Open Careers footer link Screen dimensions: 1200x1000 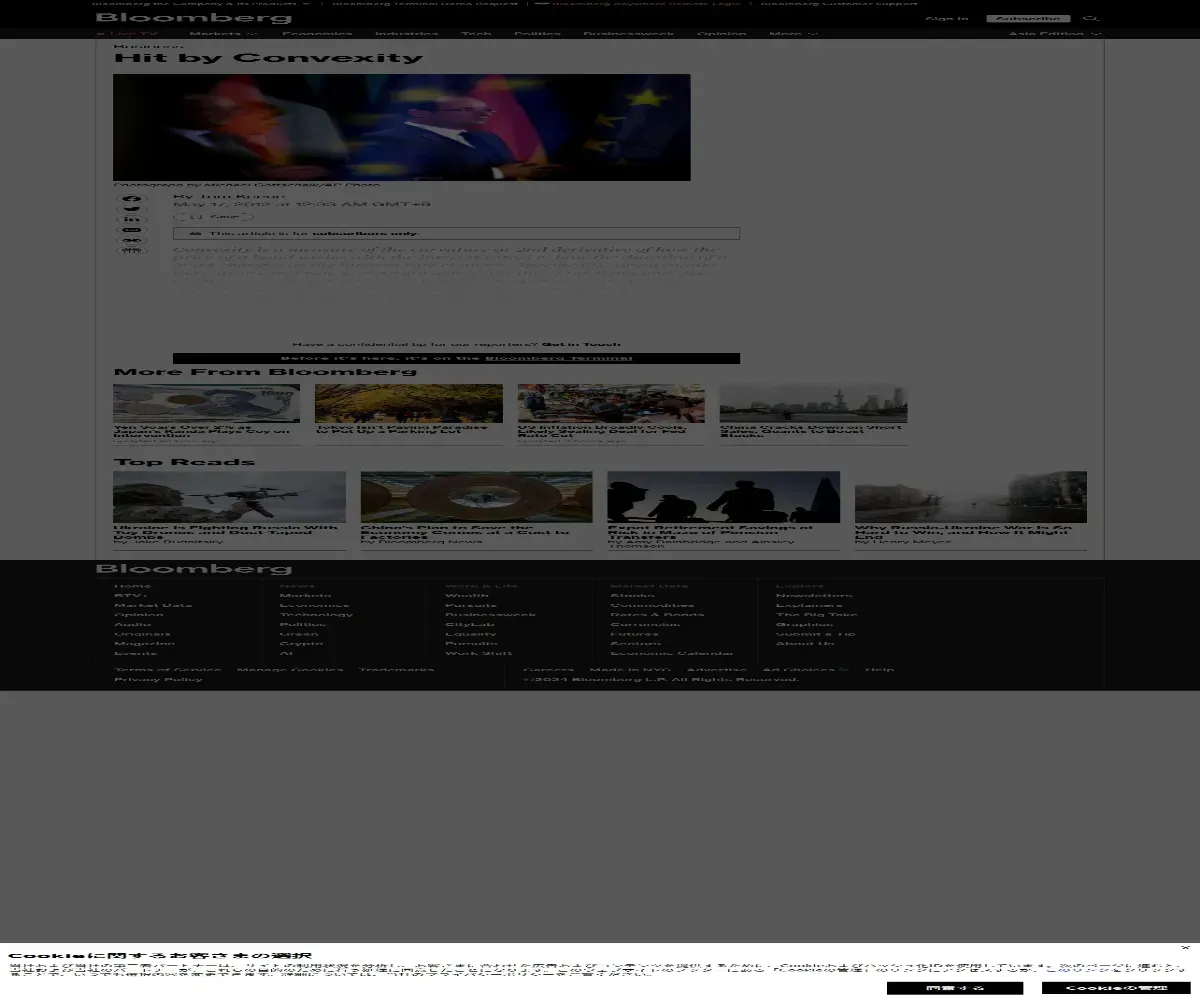[x=548, y=670]
